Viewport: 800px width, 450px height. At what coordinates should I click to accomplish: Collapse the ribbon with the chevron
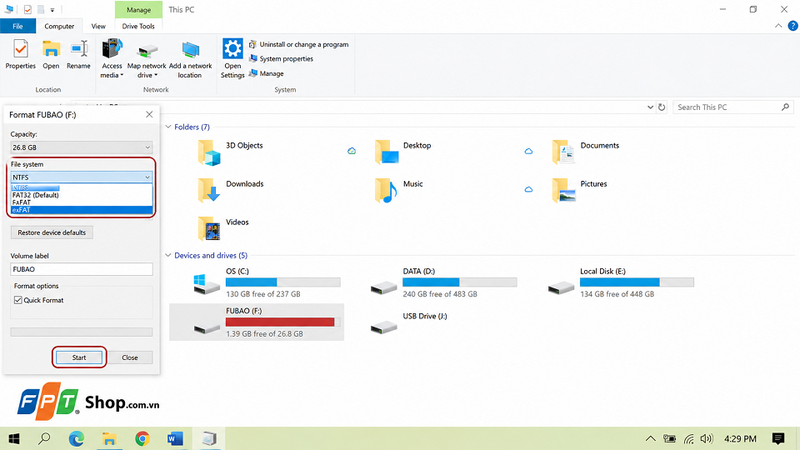[778, 26]
